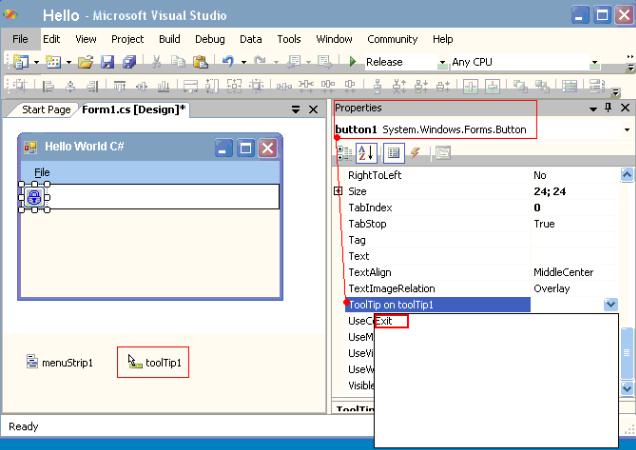Open the File menu in Visual Studio

click(20, 39)
